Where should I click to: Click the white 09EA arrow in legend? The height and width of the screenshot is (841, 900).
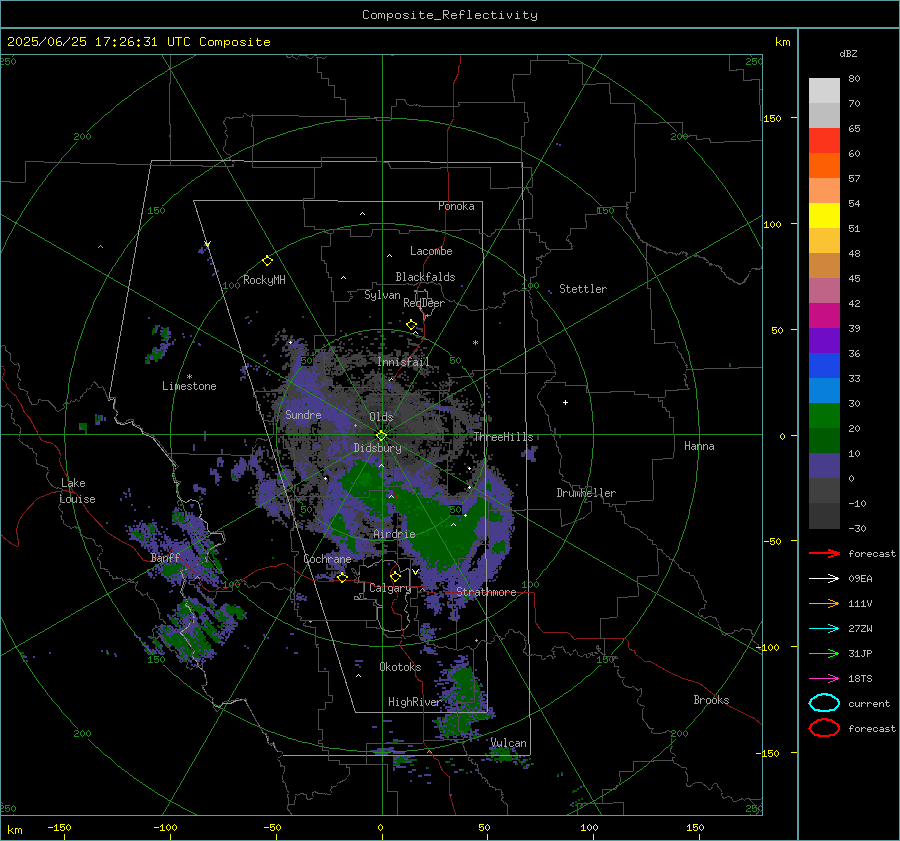pos(824,579)
